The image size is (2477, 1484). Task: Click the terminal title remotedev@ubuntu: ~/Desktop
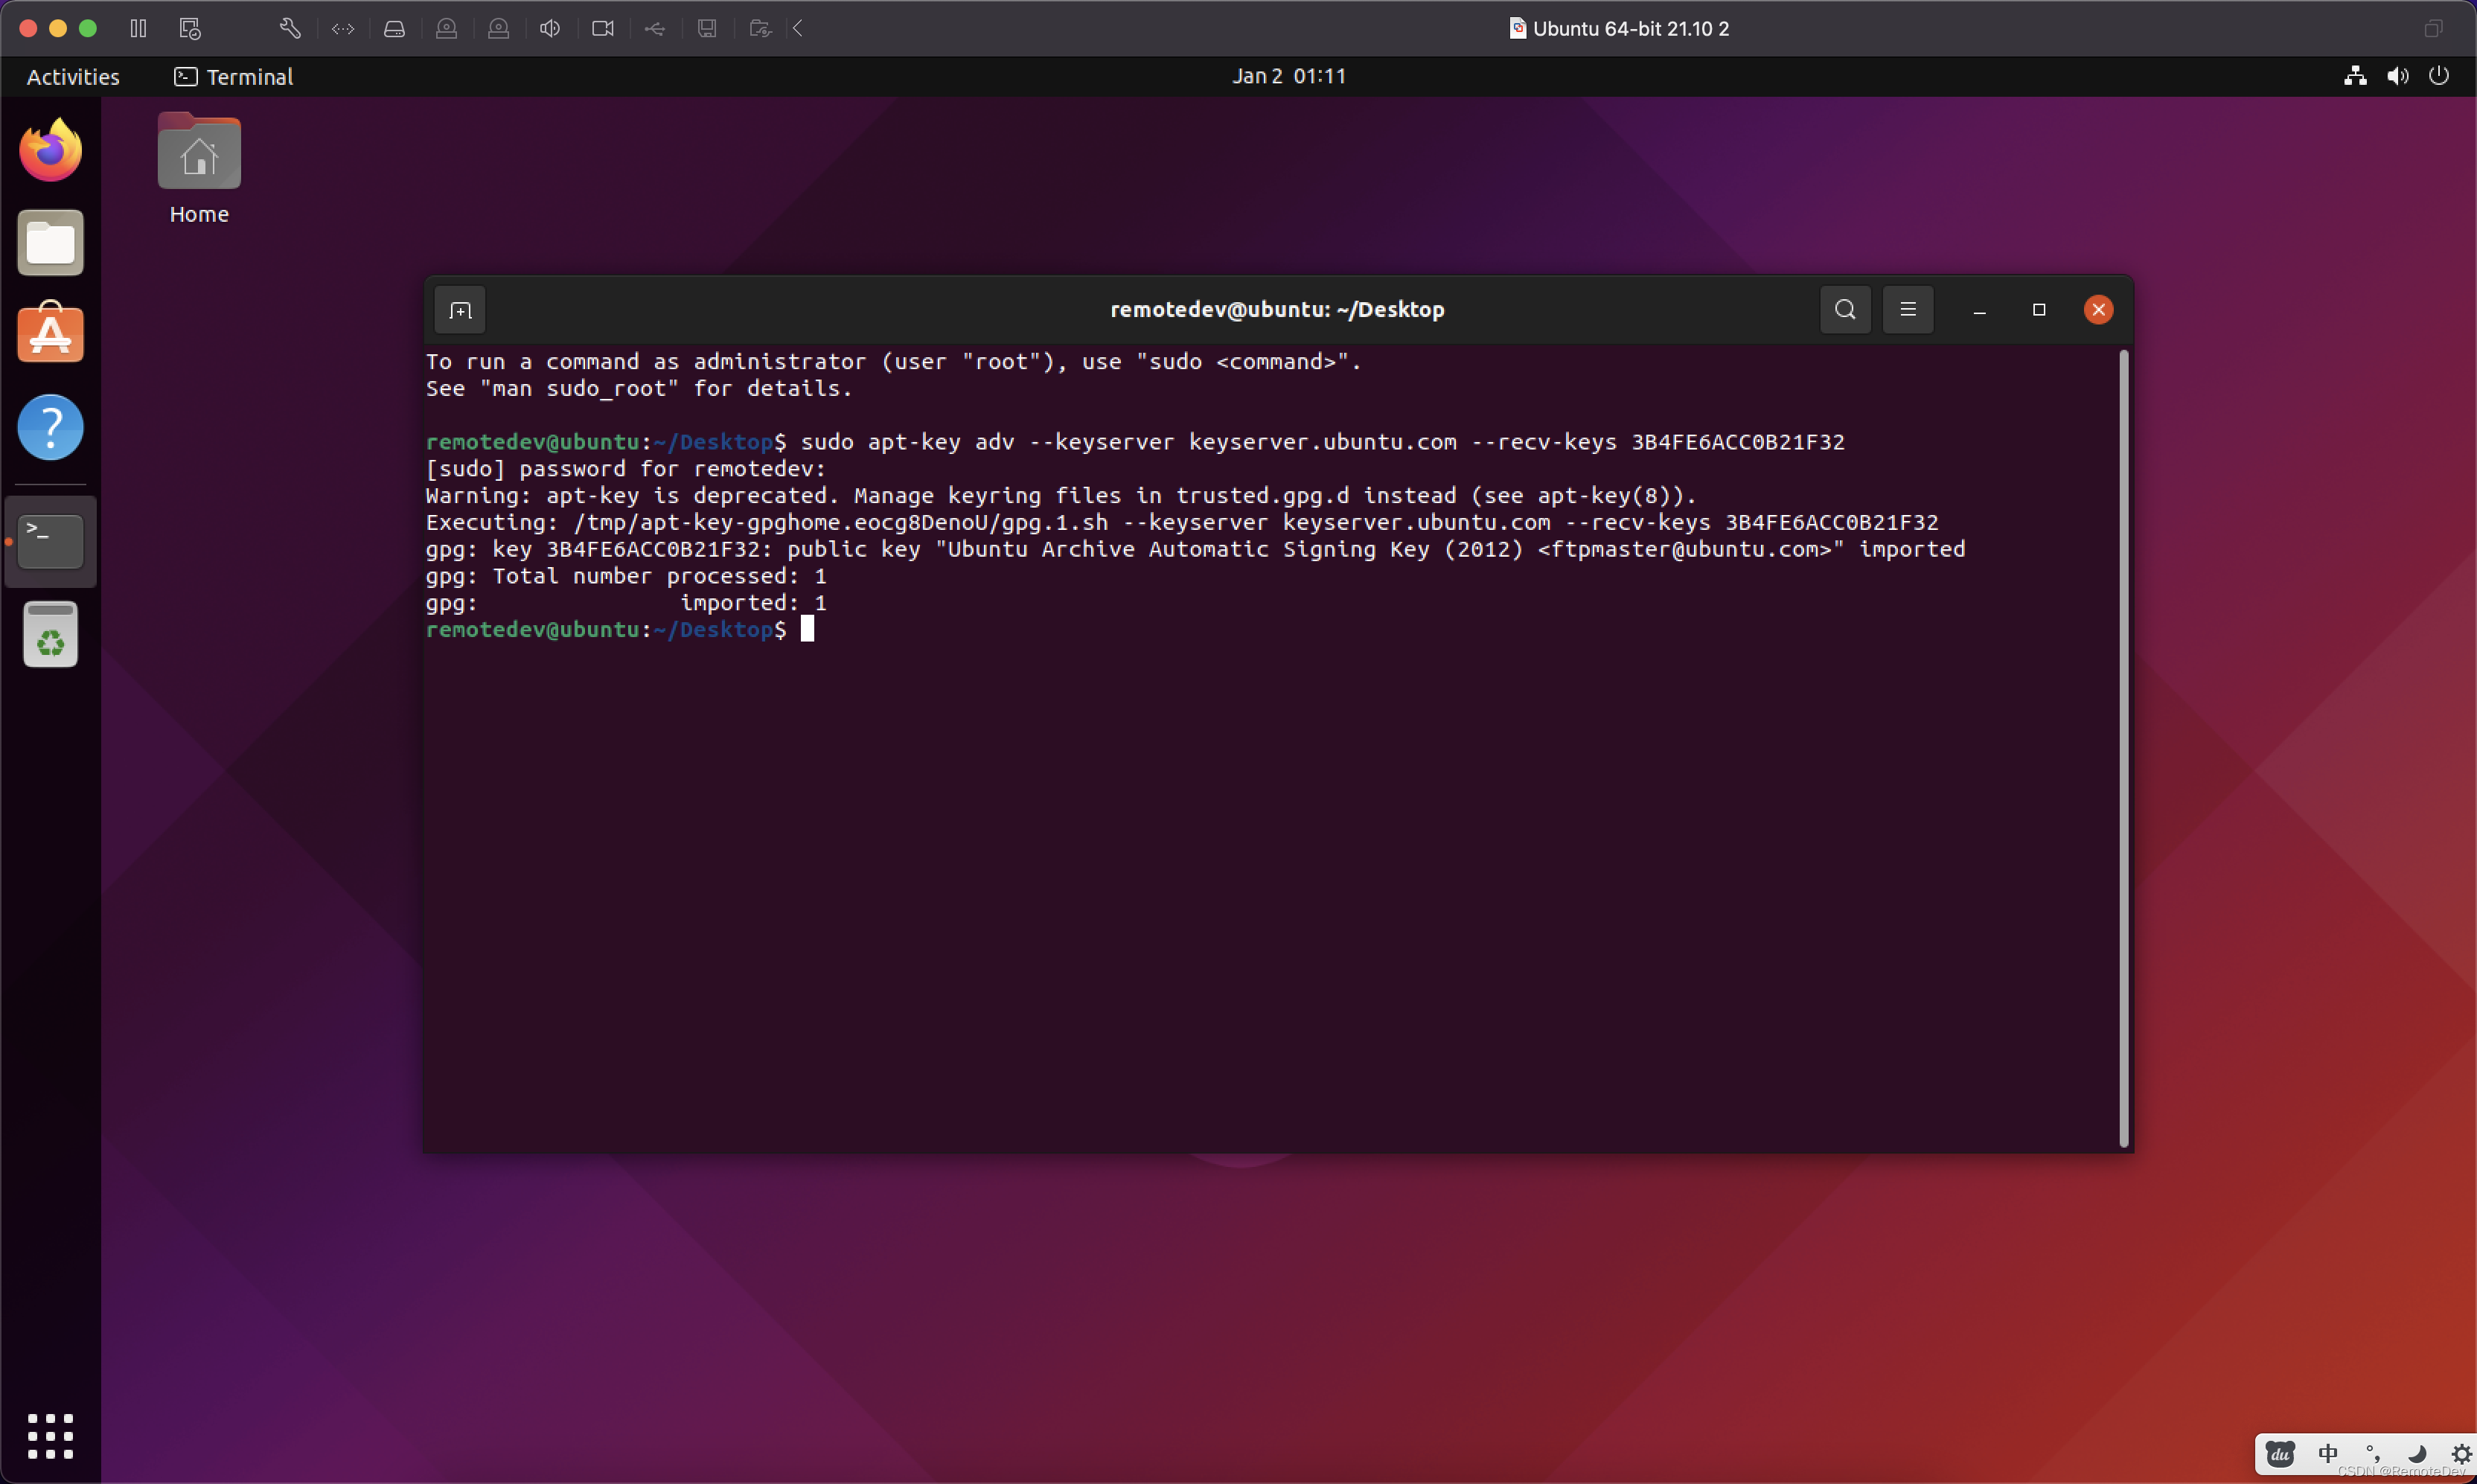click(1277, 310)
